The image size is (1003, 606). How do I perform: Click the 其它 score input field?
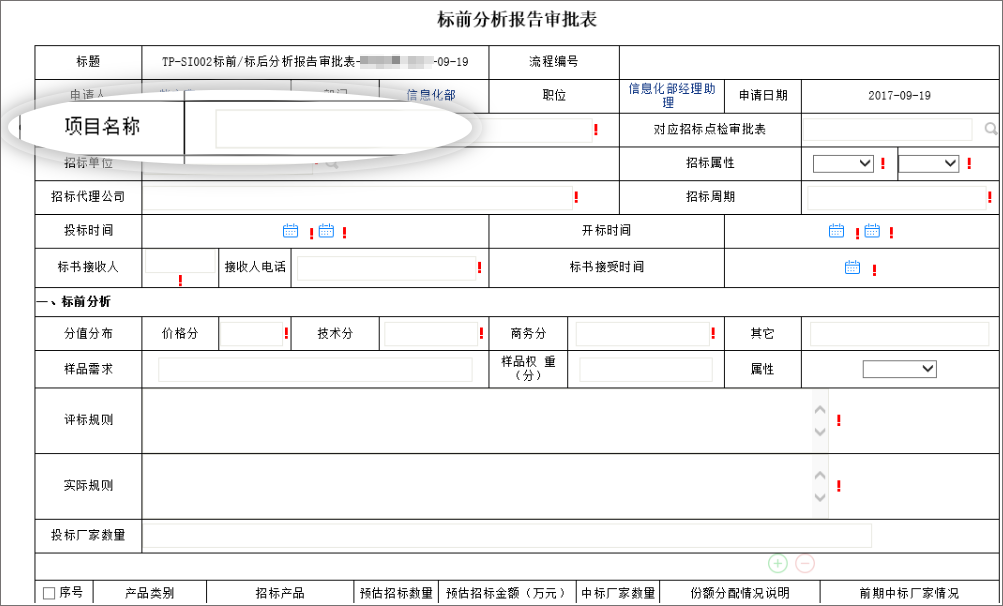[x=899, y=334]
